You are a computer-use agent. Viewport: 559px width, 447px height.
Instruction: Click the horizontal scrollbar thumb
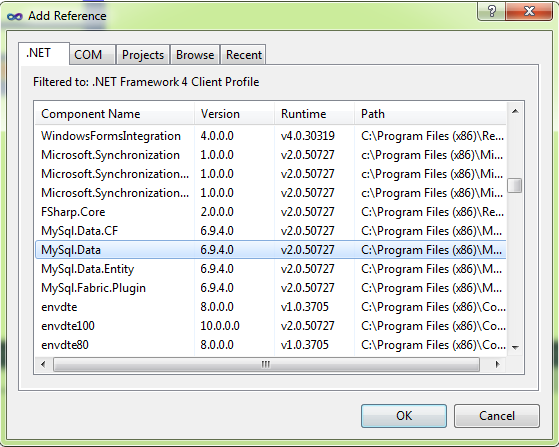pos(266,364)
